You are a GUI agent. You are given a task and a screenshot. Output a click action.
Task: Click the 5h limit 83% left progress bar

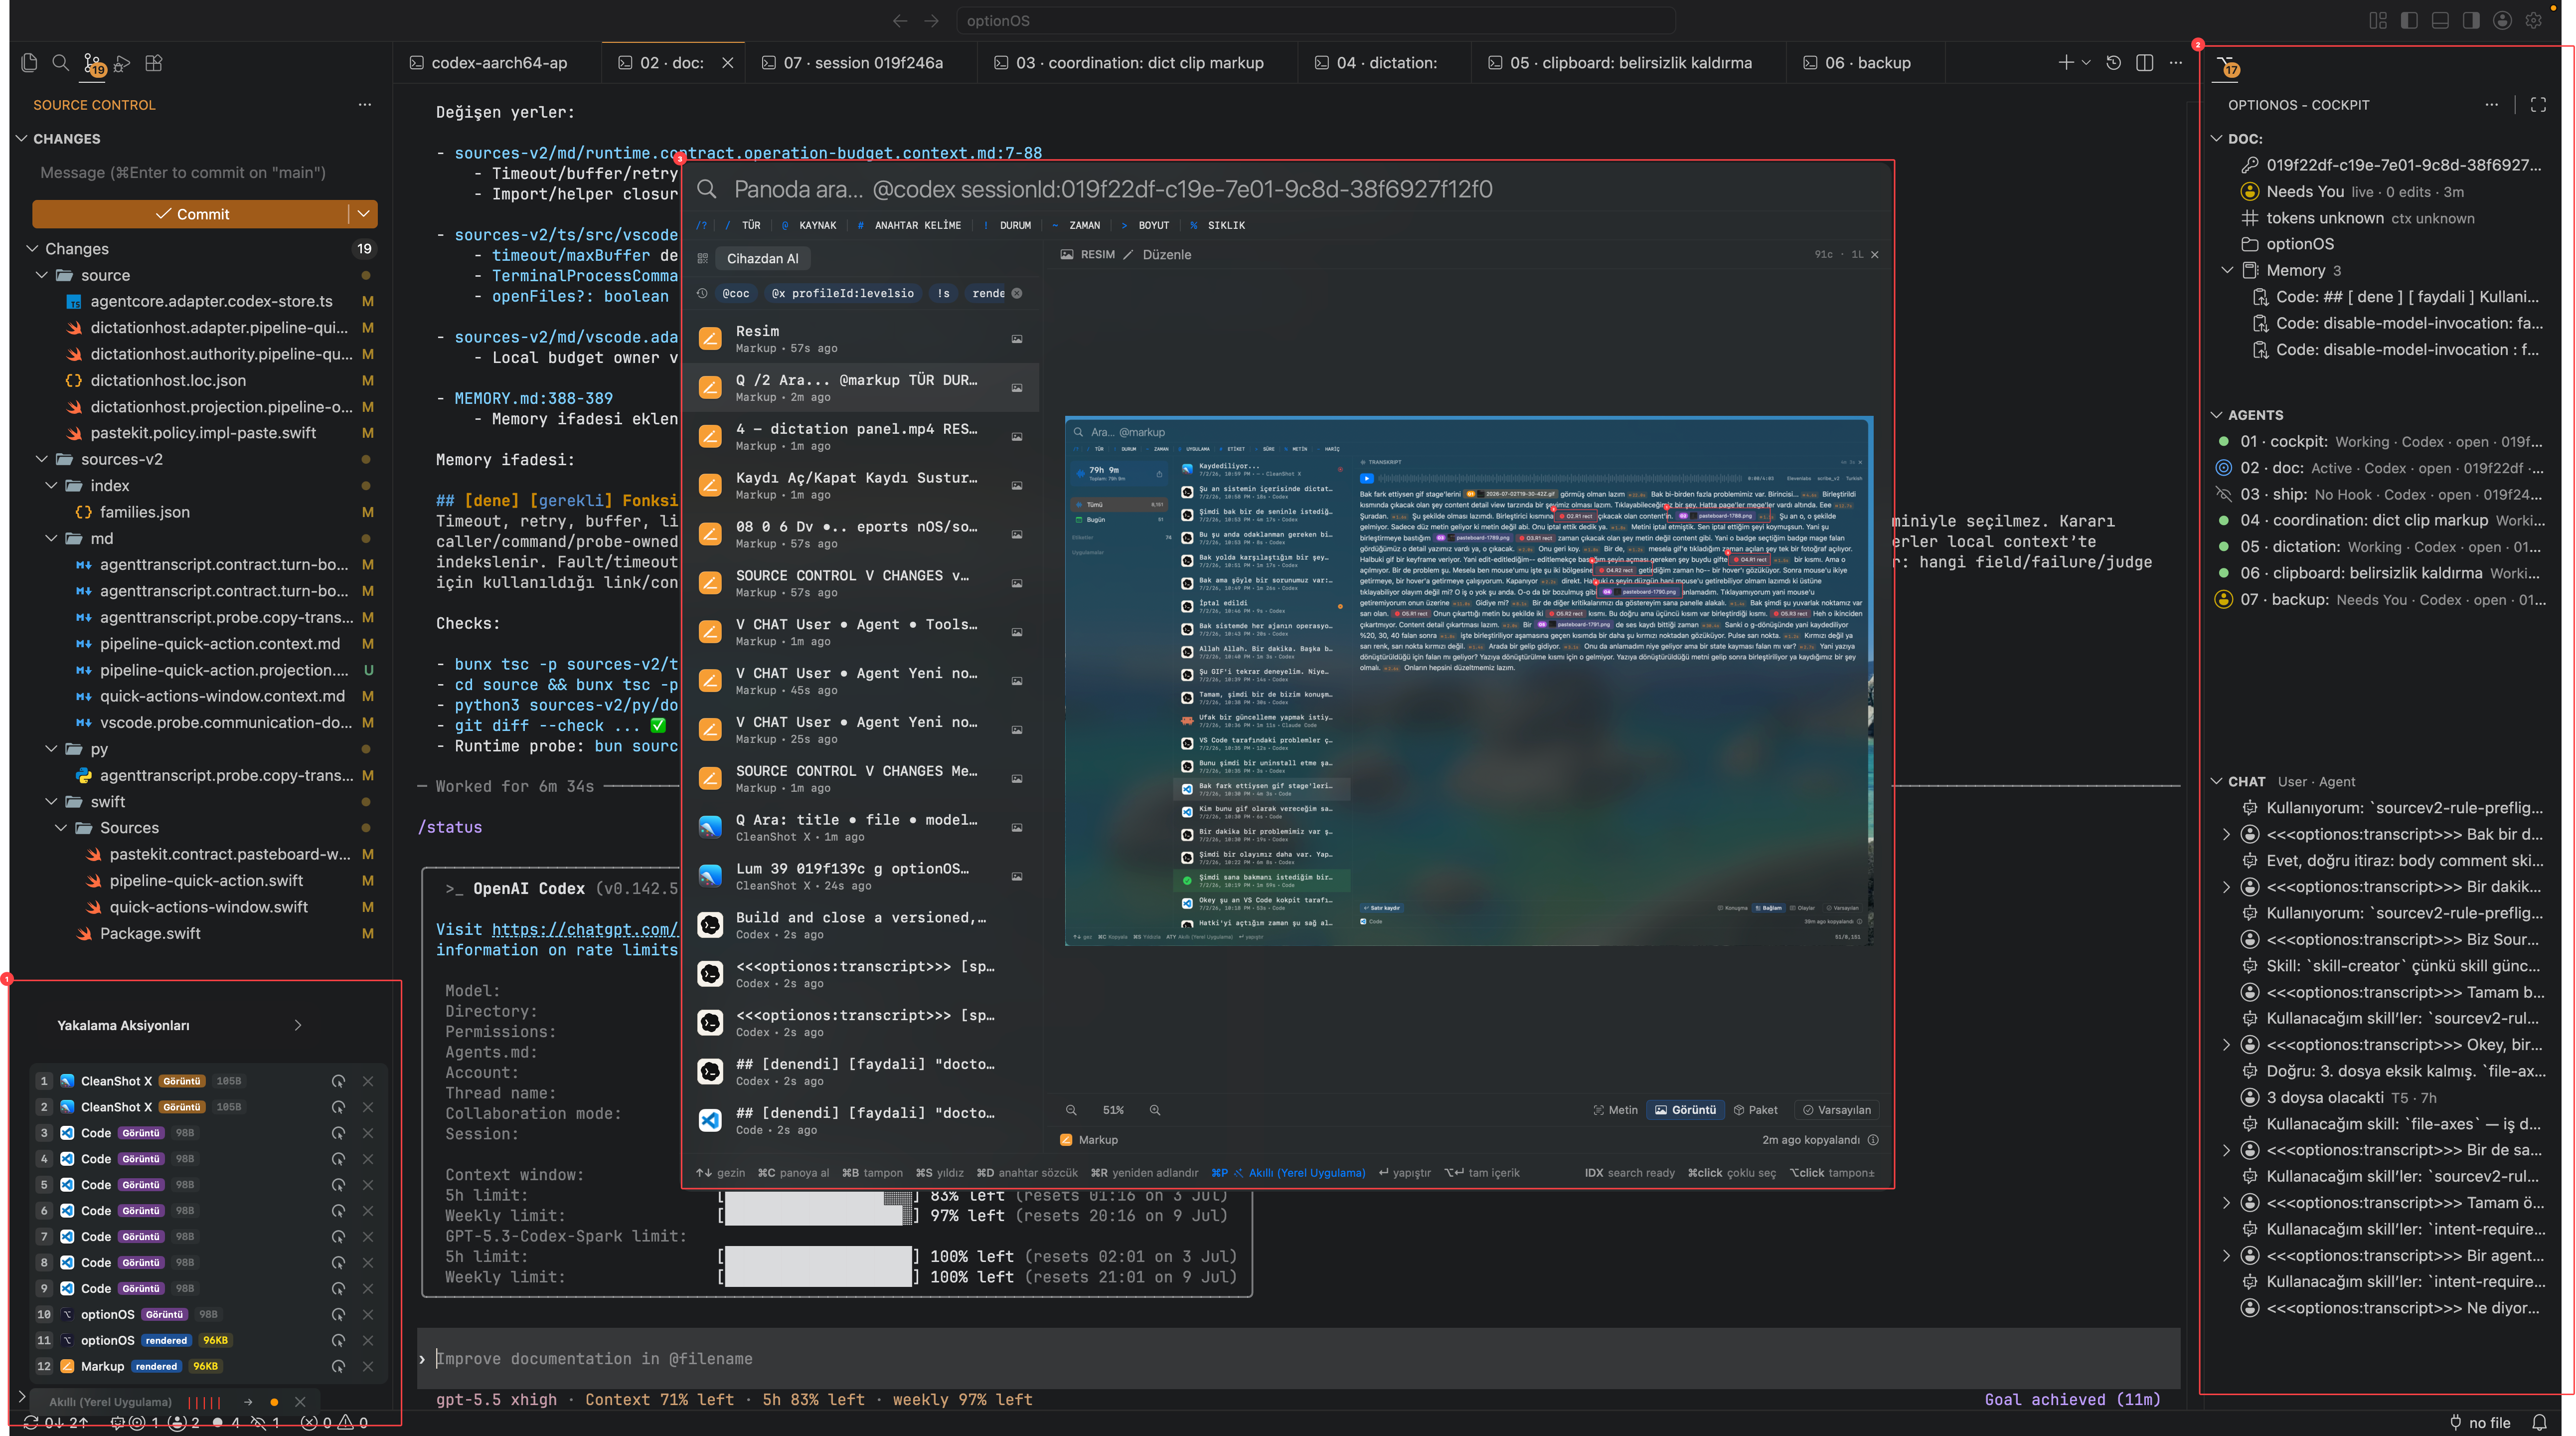pyautogui.click(x=817, y=1196)
